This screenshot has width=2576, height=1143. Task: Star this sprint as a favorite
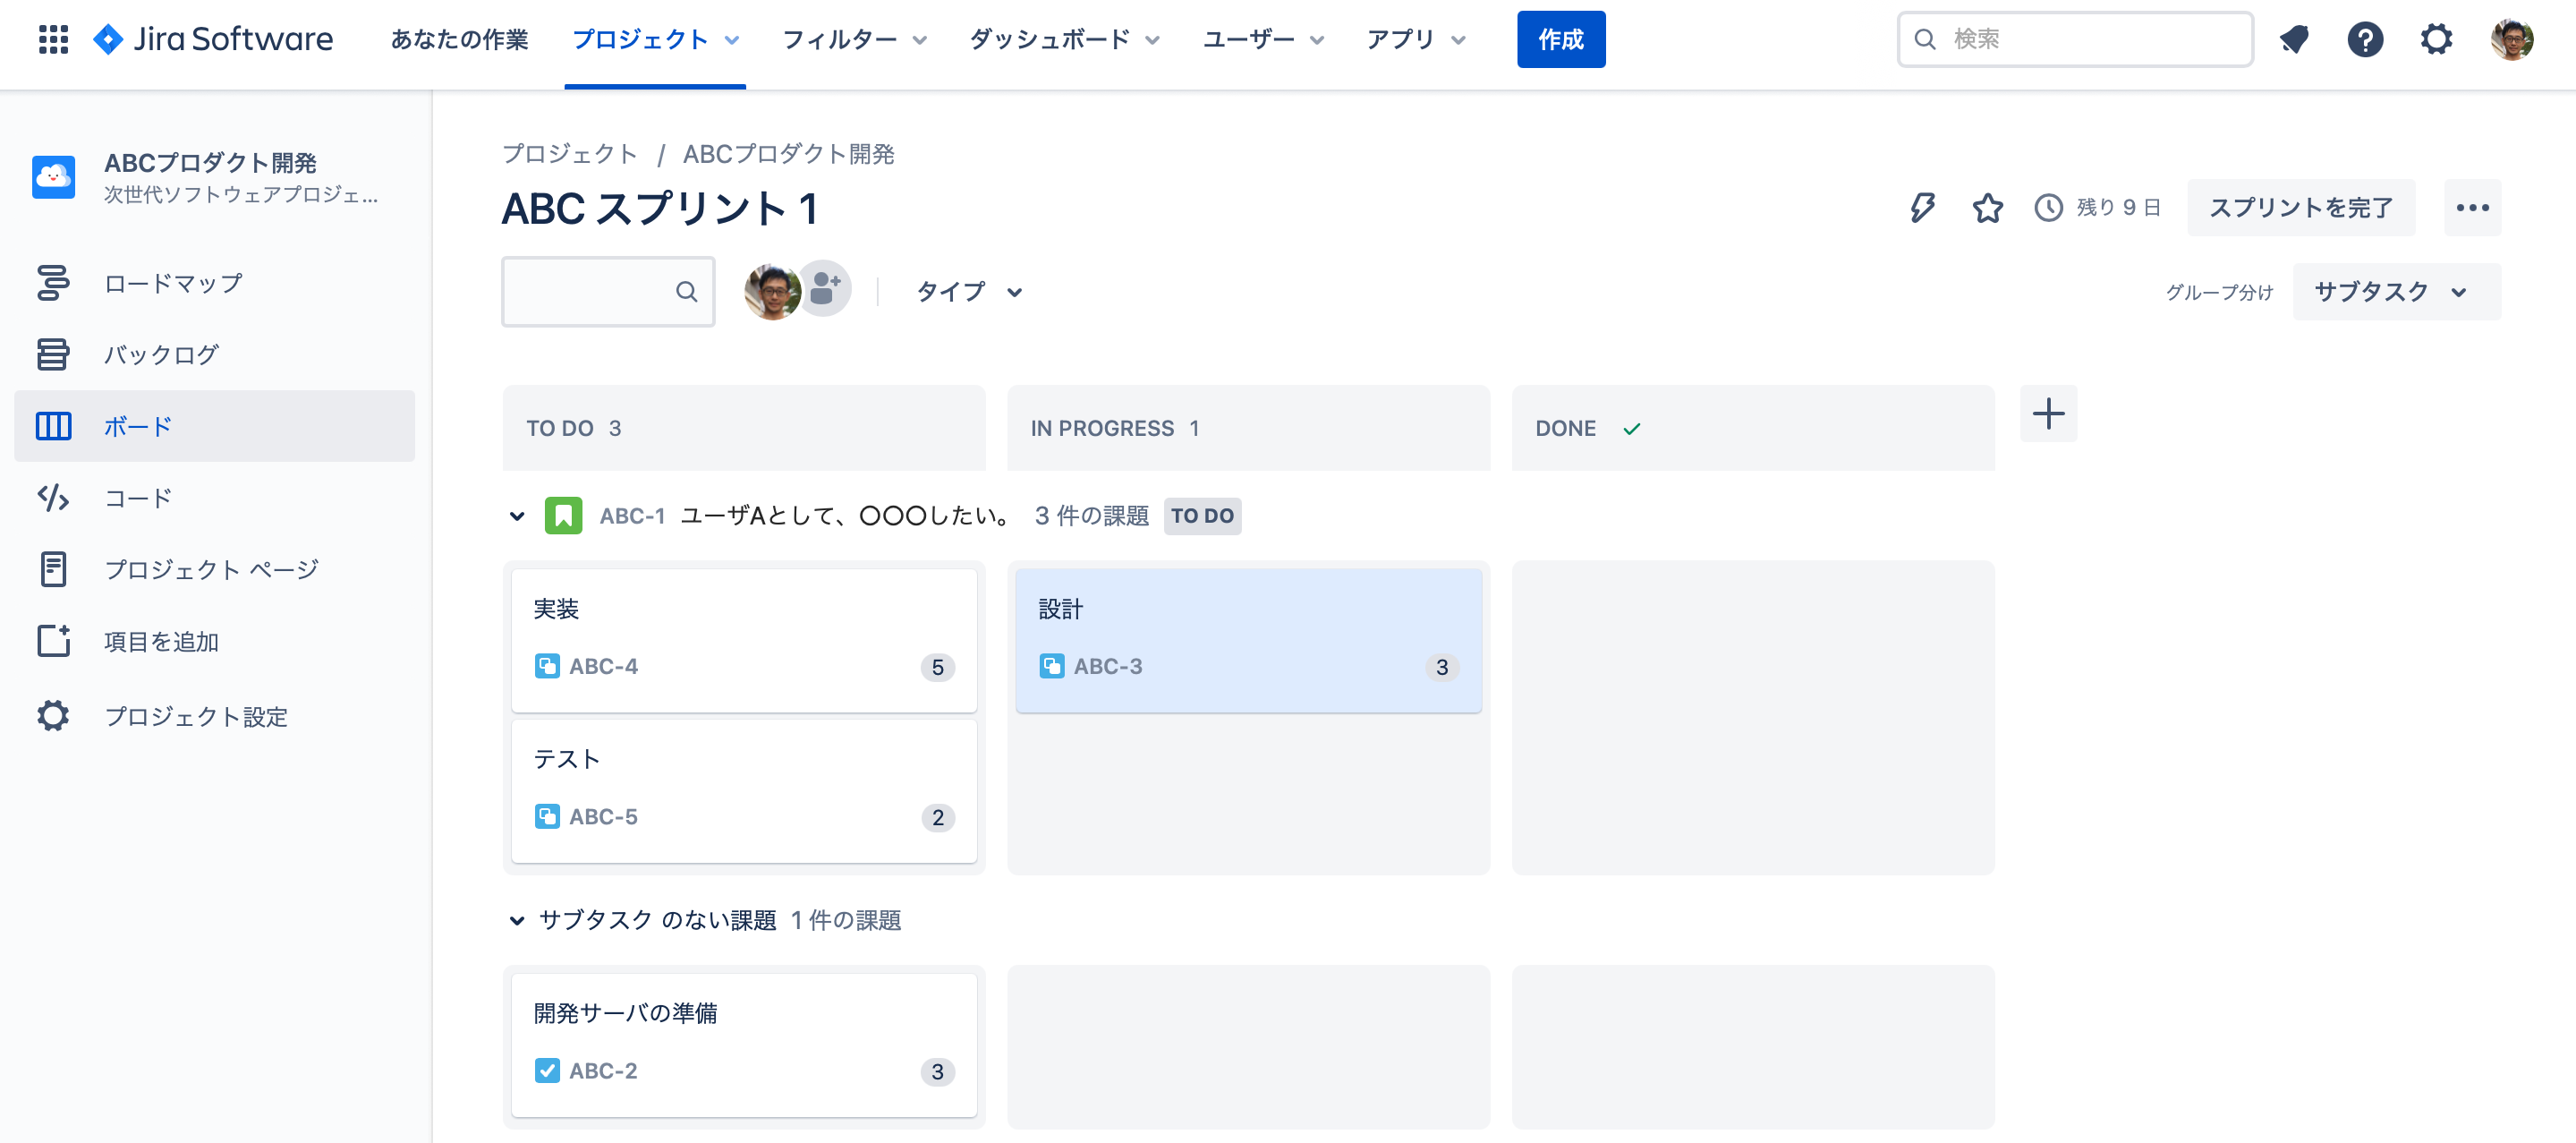tap(1988, 208)
